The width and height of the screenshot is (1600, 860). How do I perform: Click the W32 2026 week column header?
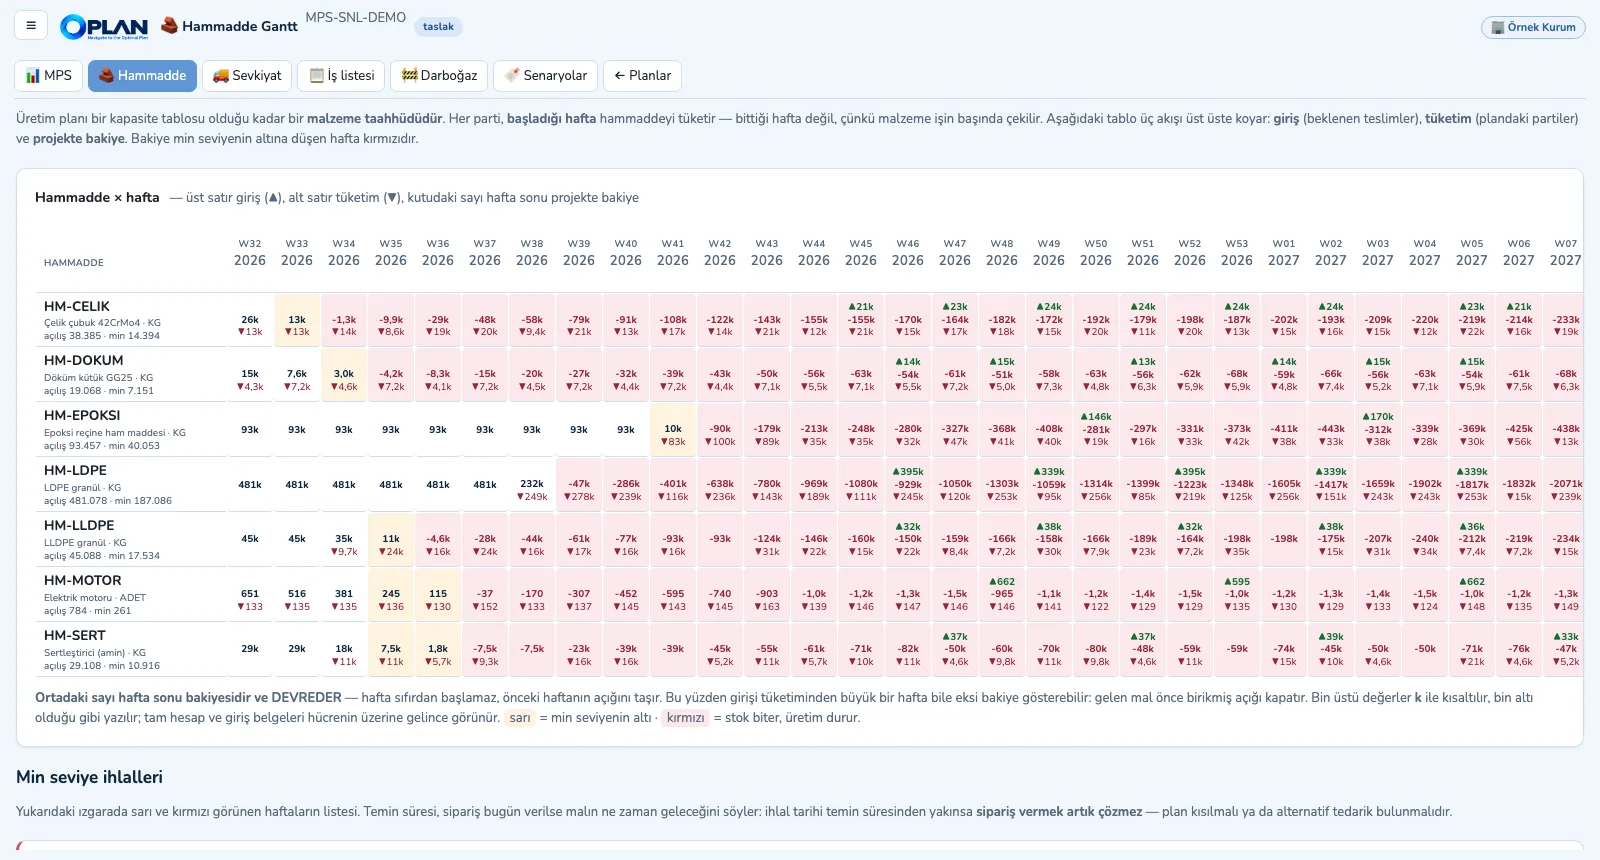point(250,253)
